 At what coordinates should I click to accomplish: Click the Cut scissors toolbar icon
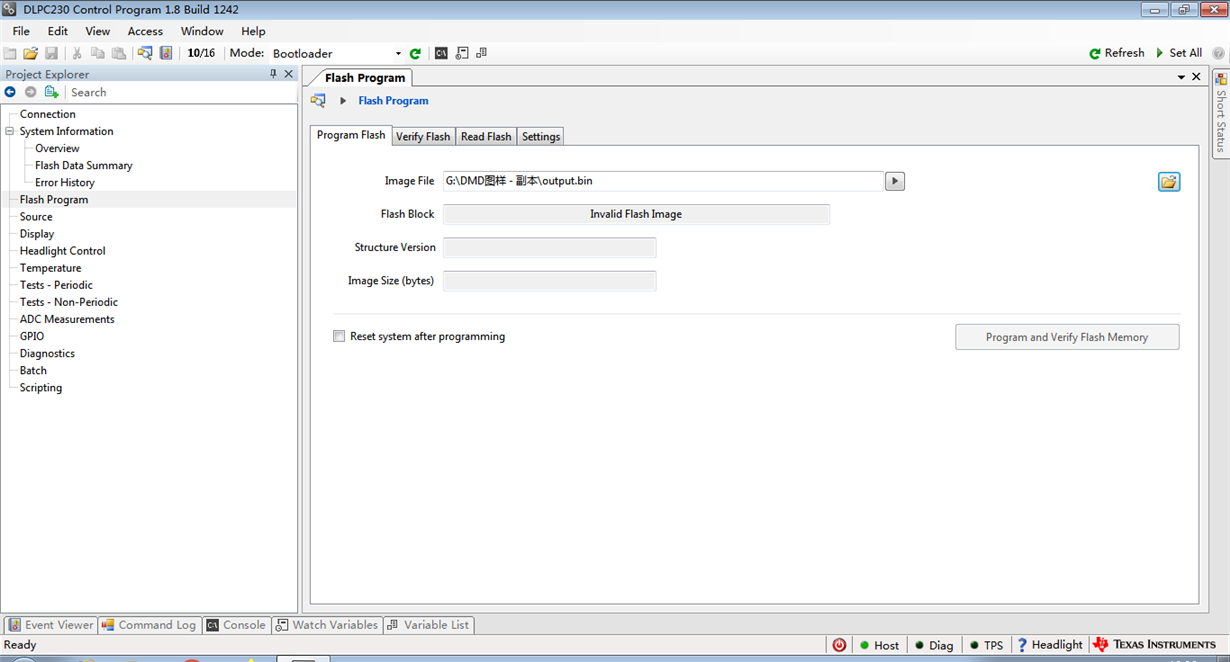(x=77, y=53)
